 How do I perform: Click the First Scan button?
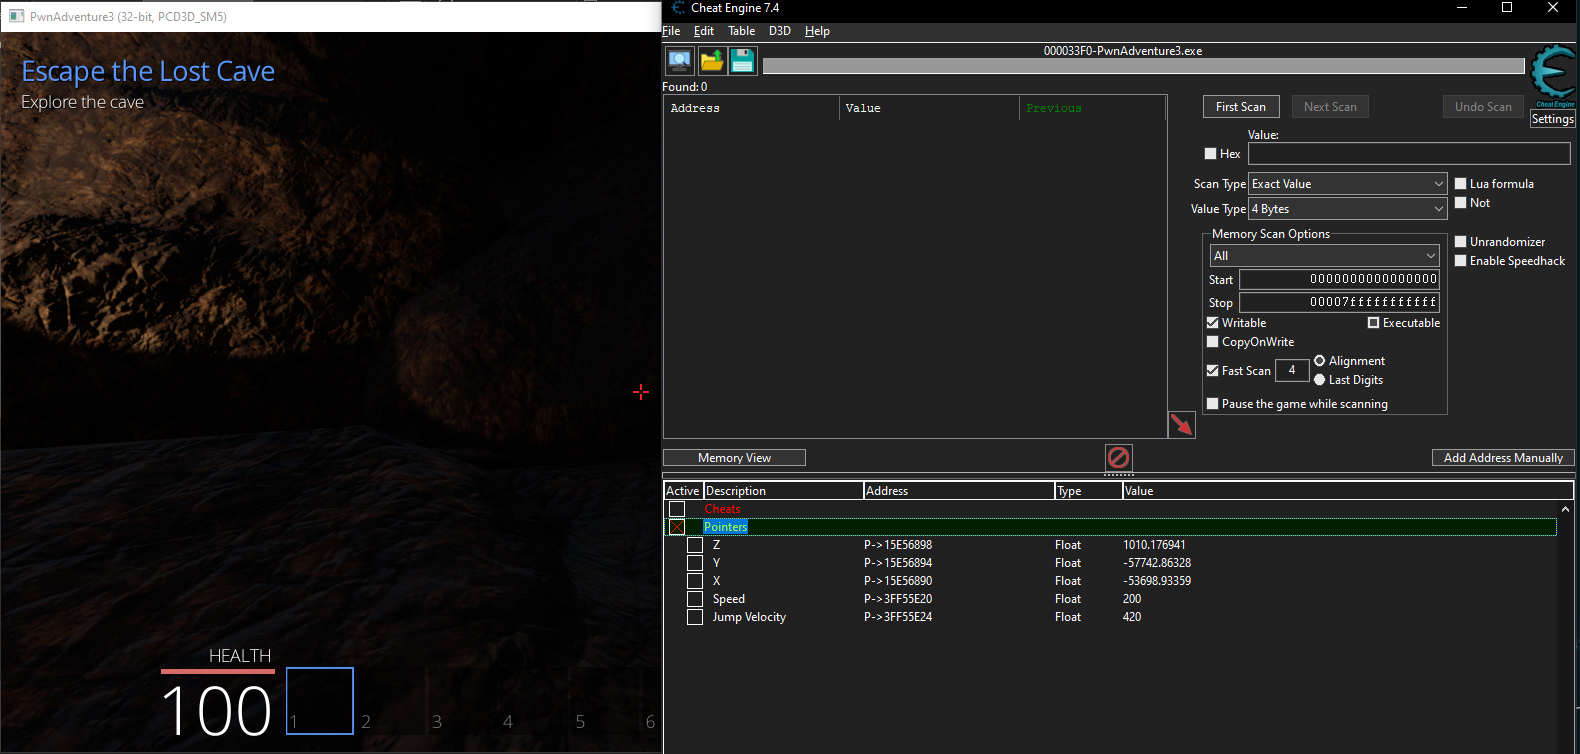click(x=1241, y=107)
